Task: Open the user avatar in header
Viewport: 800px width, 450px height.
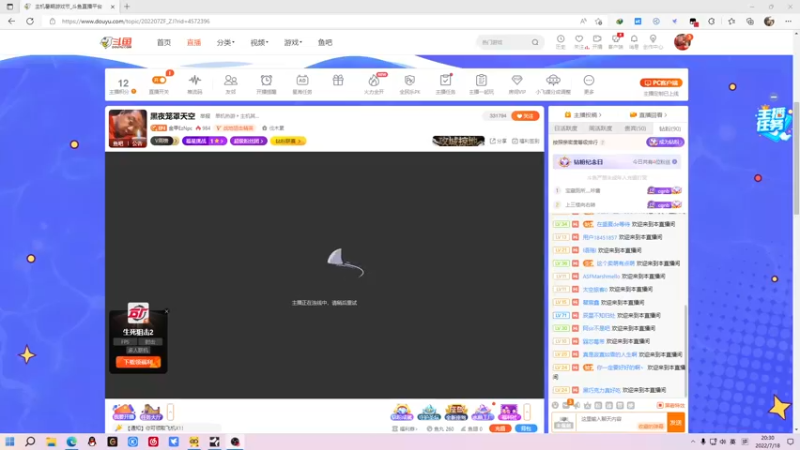Action: [x=682, y=42]
